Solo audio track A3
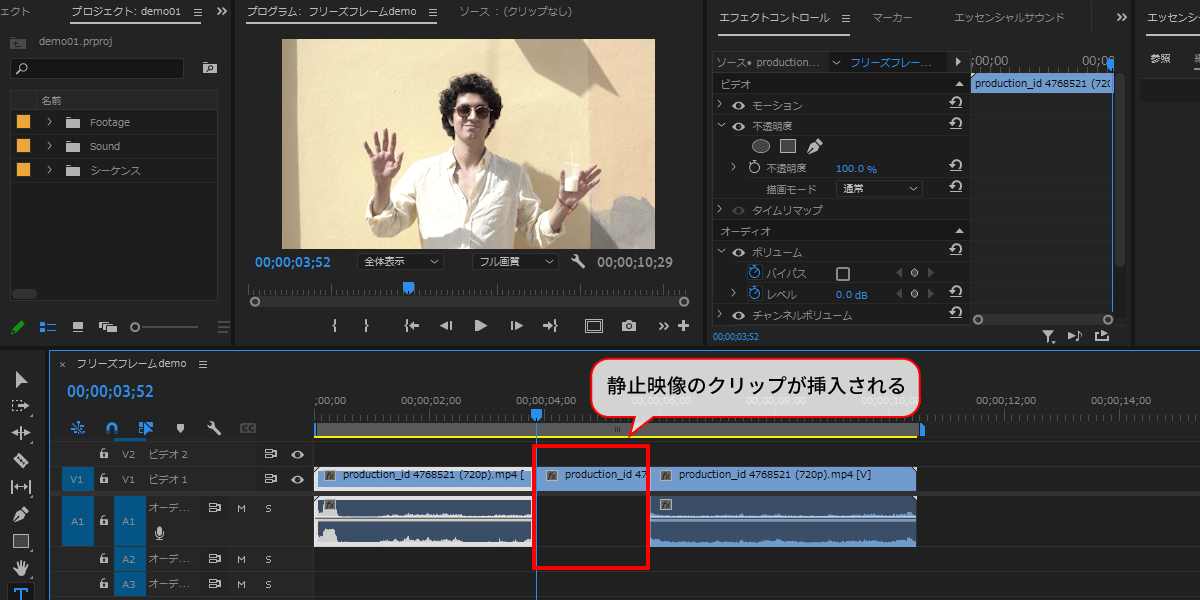 coord(268,583)
